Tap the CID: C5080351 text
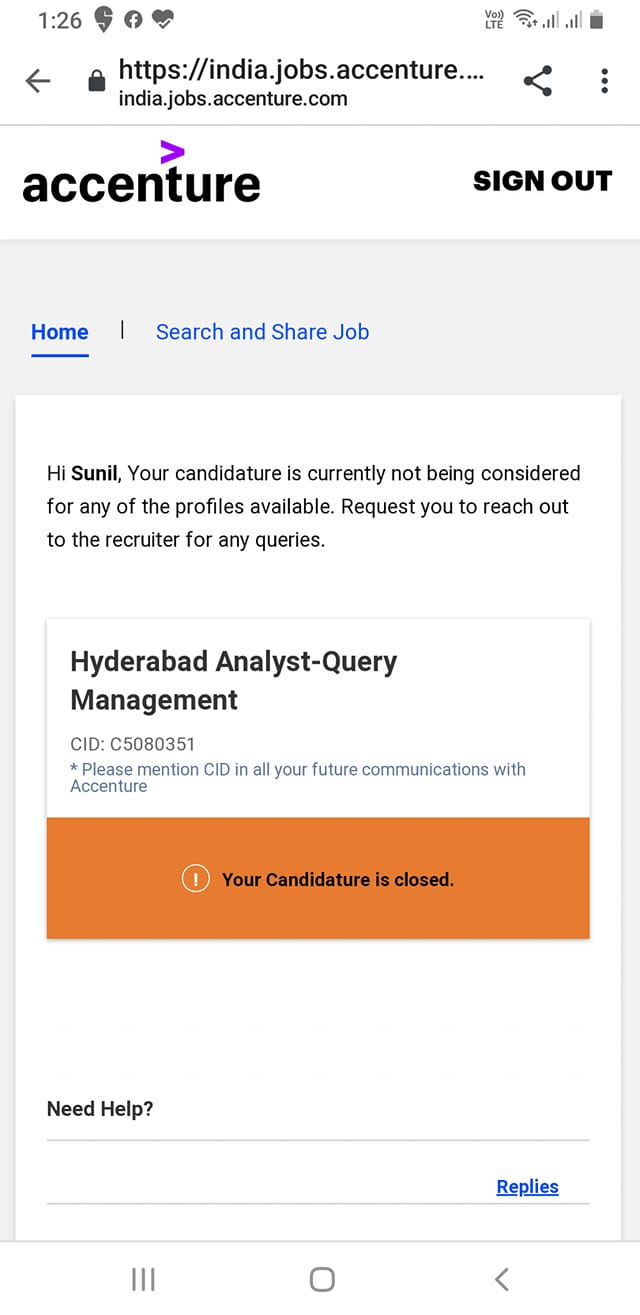Viewport: 640px width, 1315px height. tap(133, 744)
